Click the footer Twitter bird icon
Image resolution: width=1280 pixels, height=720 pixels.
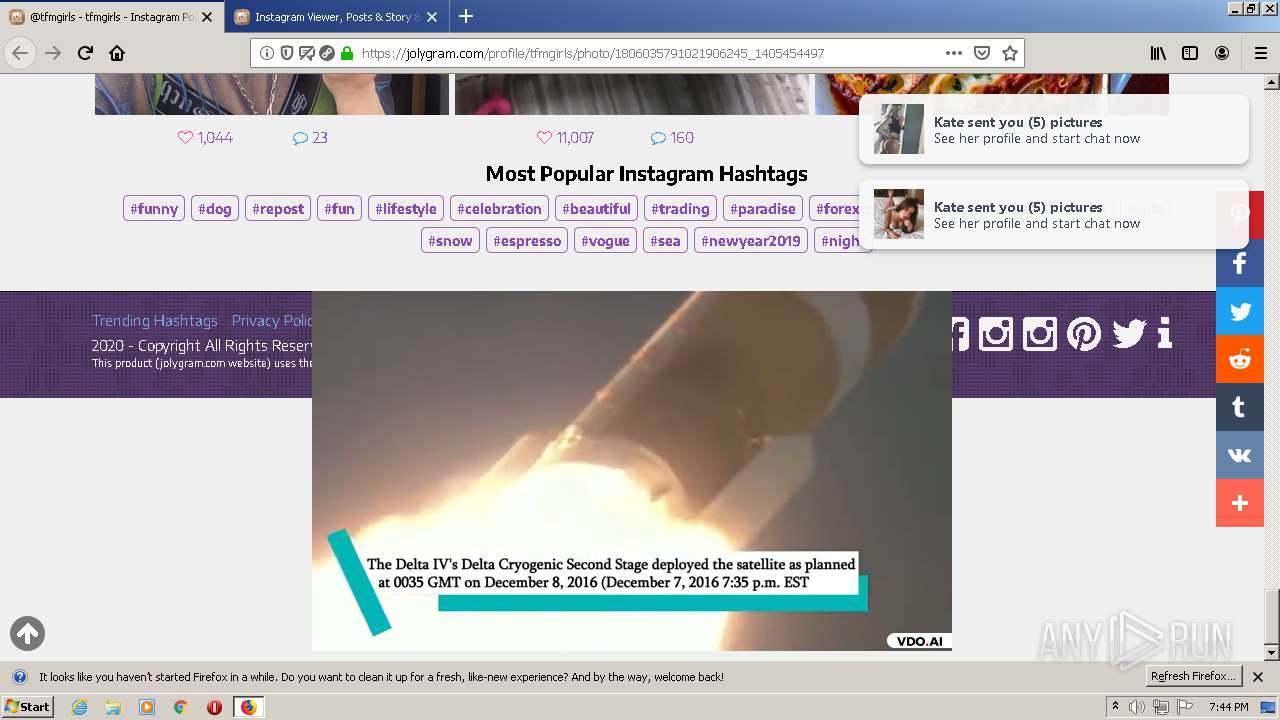1129,333
